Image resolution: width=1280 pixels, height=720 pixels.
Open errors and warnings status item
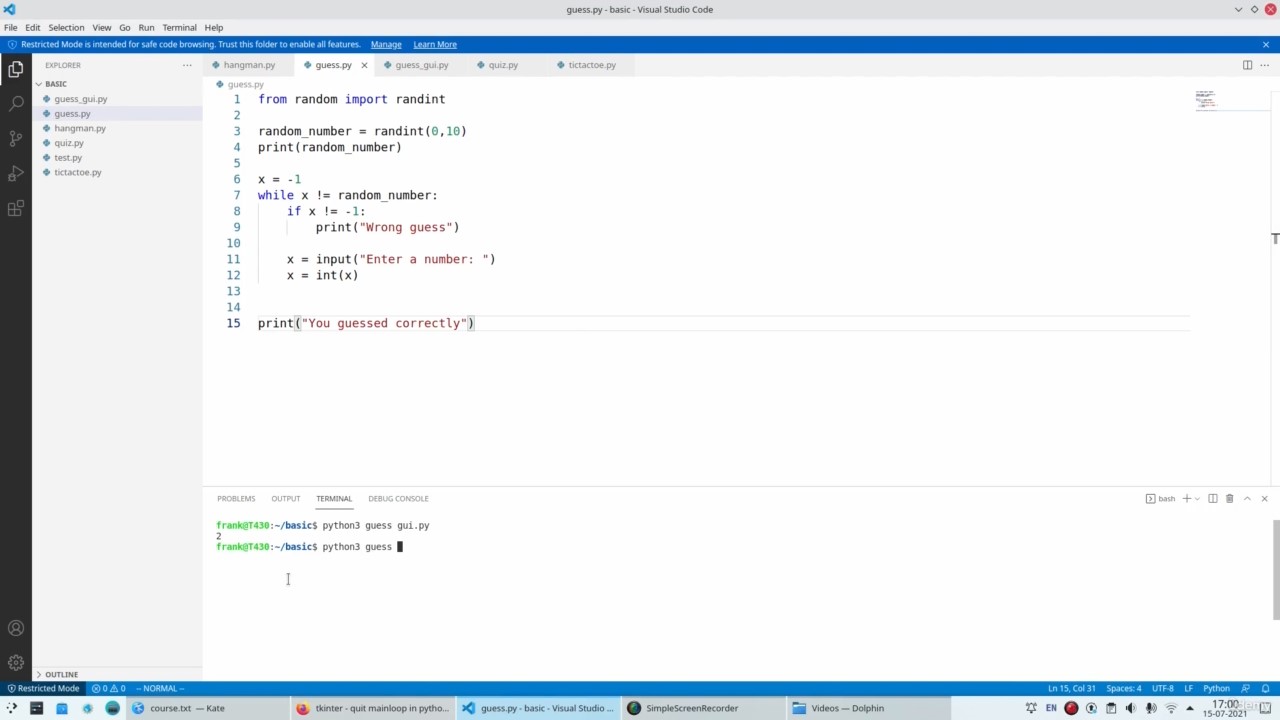coord(108,688)
